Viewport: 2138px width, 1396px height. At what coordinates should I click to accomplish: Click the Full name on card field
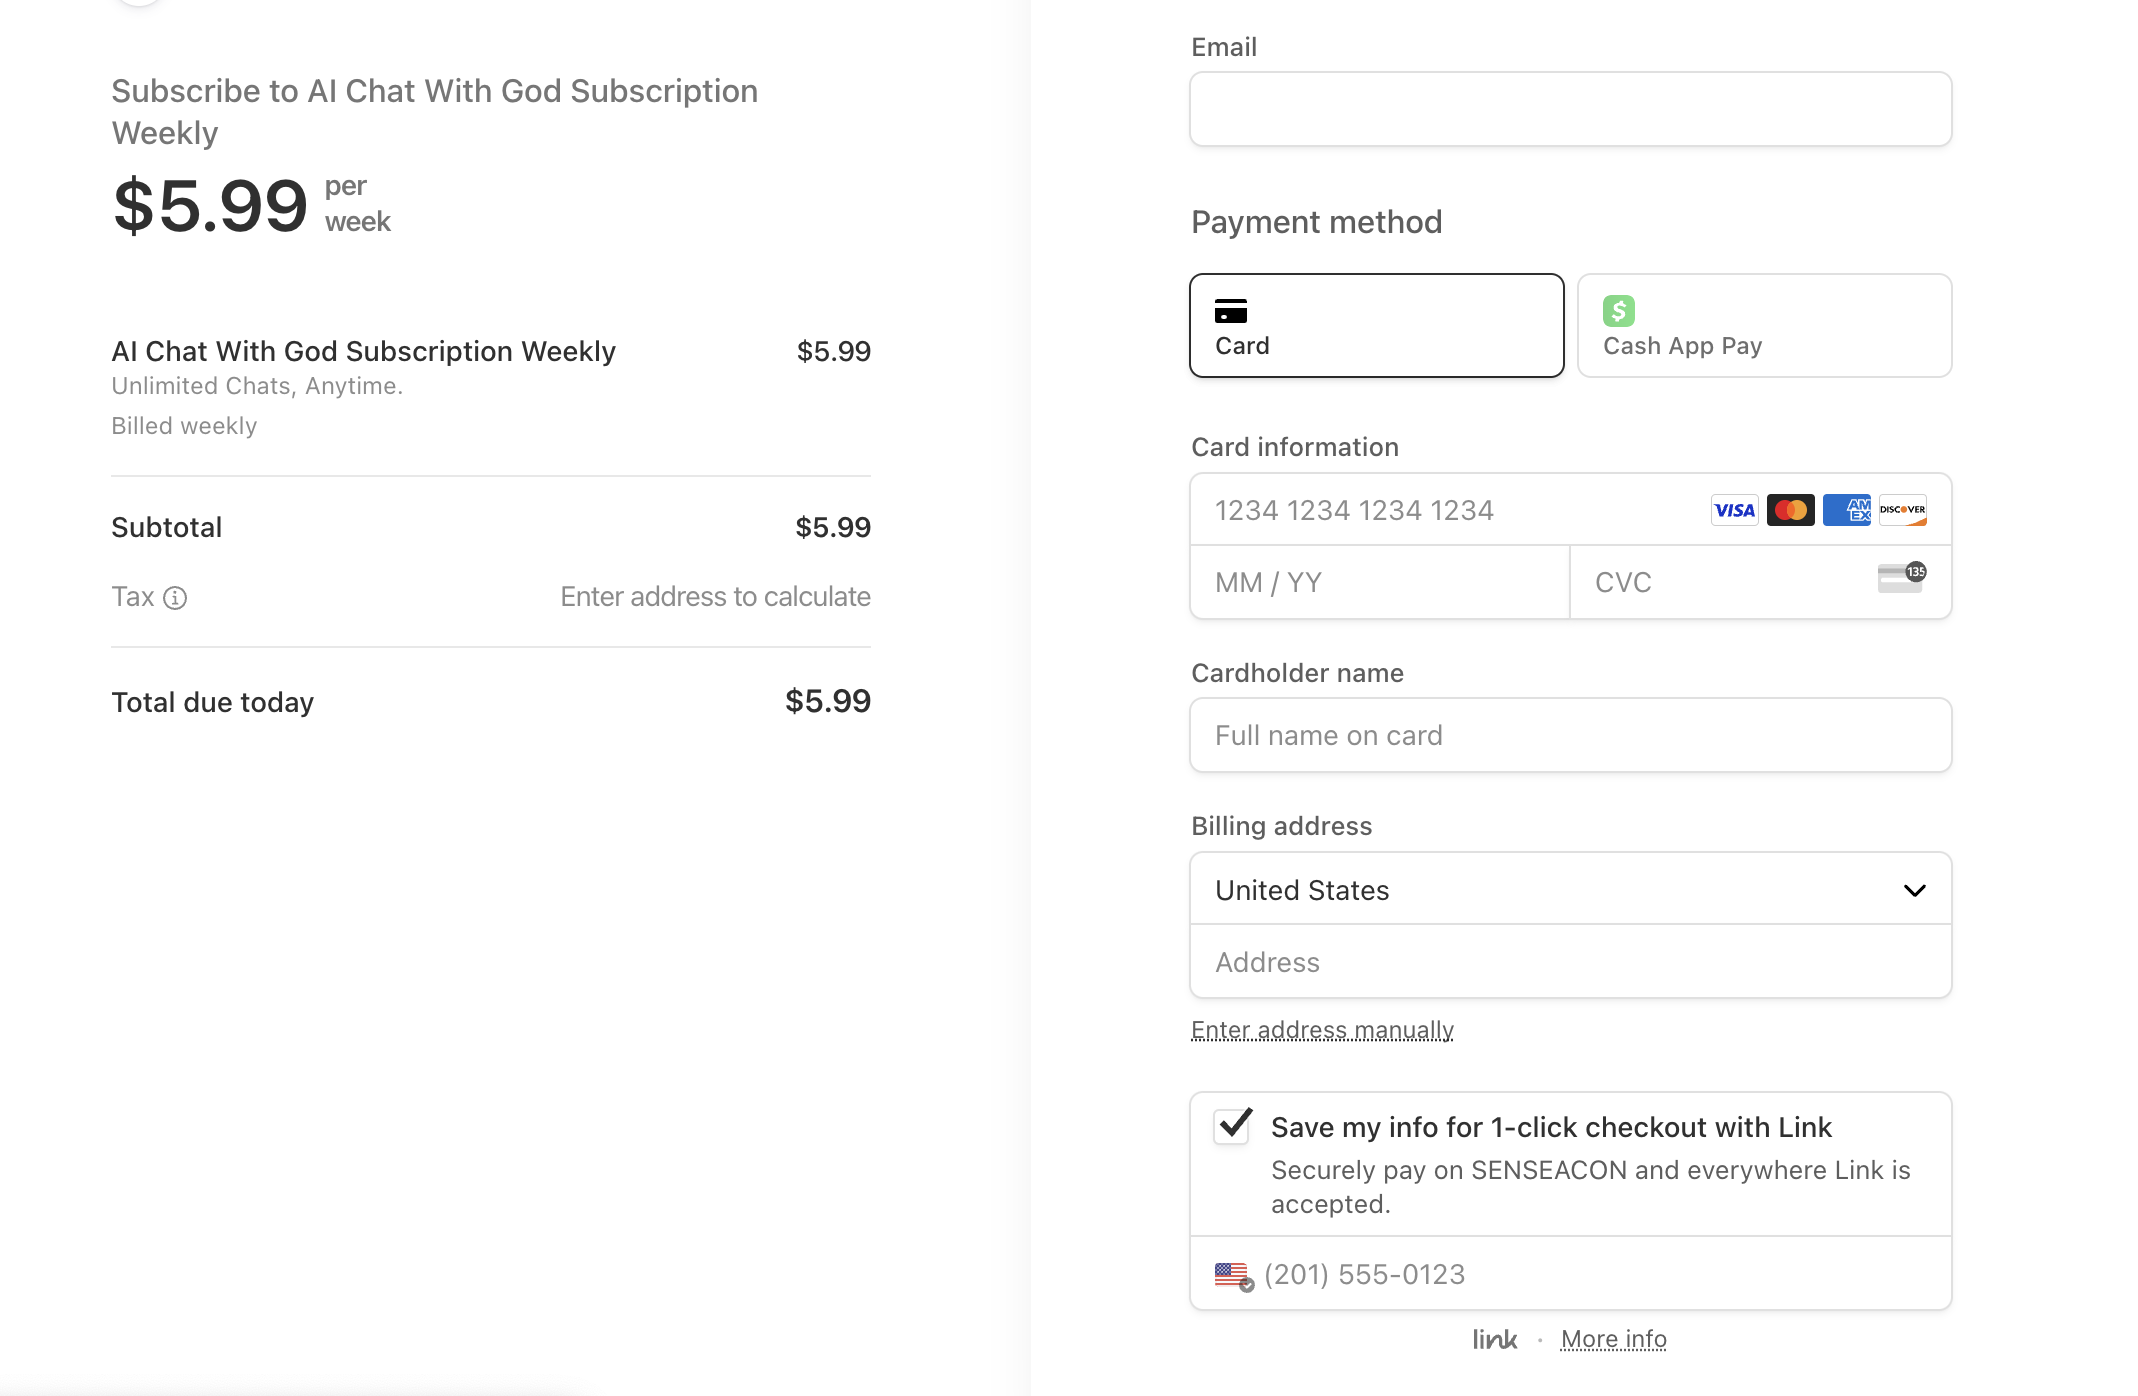[x=1570, y=735]
